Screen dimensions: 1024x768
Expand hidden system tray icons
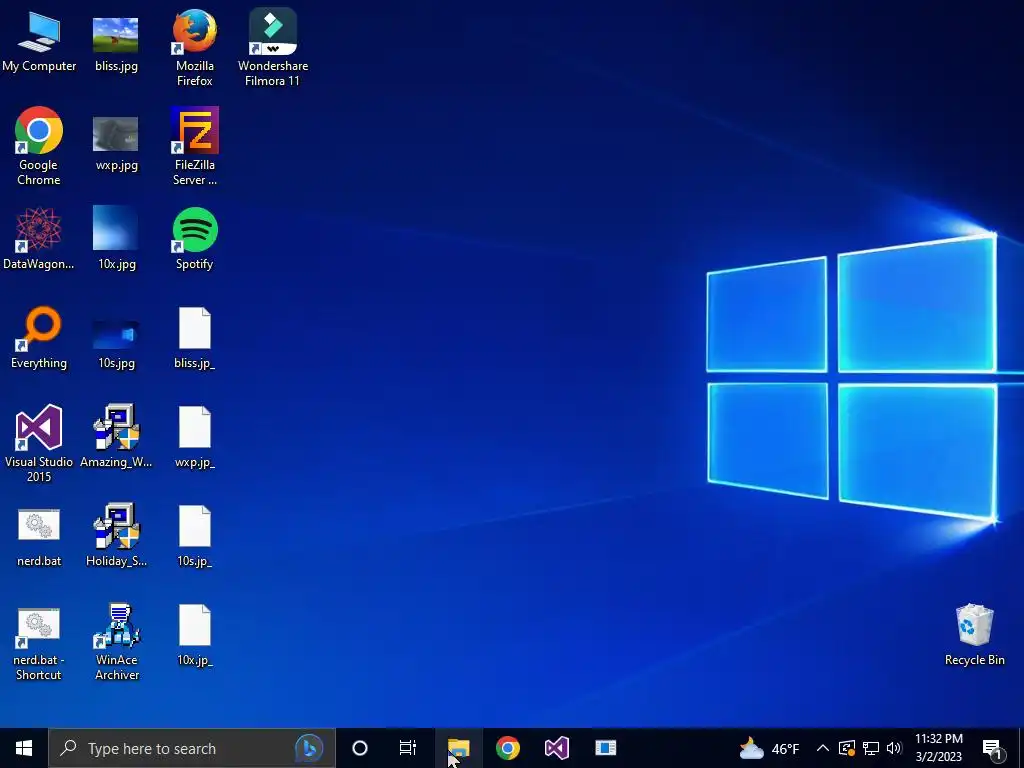pos(823,748)
